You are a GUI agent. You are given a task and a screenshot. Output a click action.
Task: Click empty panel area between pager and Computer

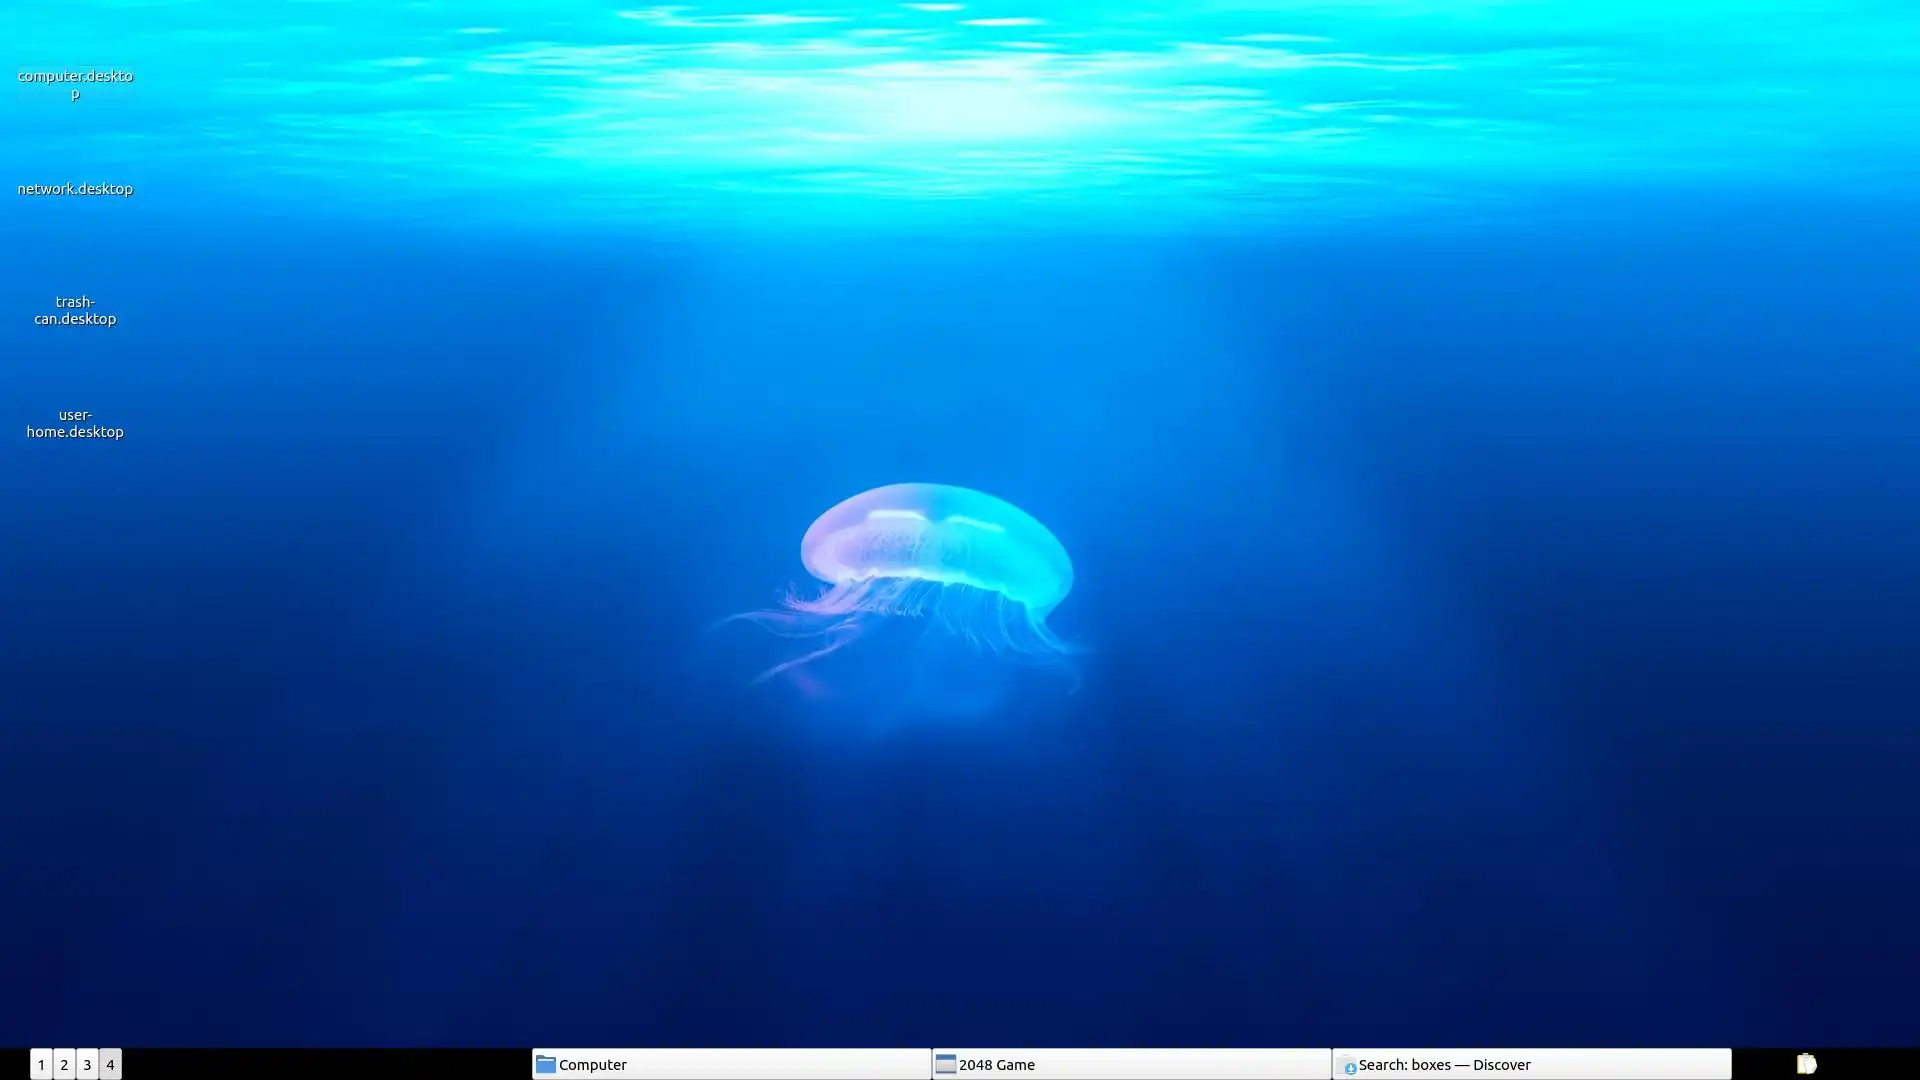coord(325,1064)
